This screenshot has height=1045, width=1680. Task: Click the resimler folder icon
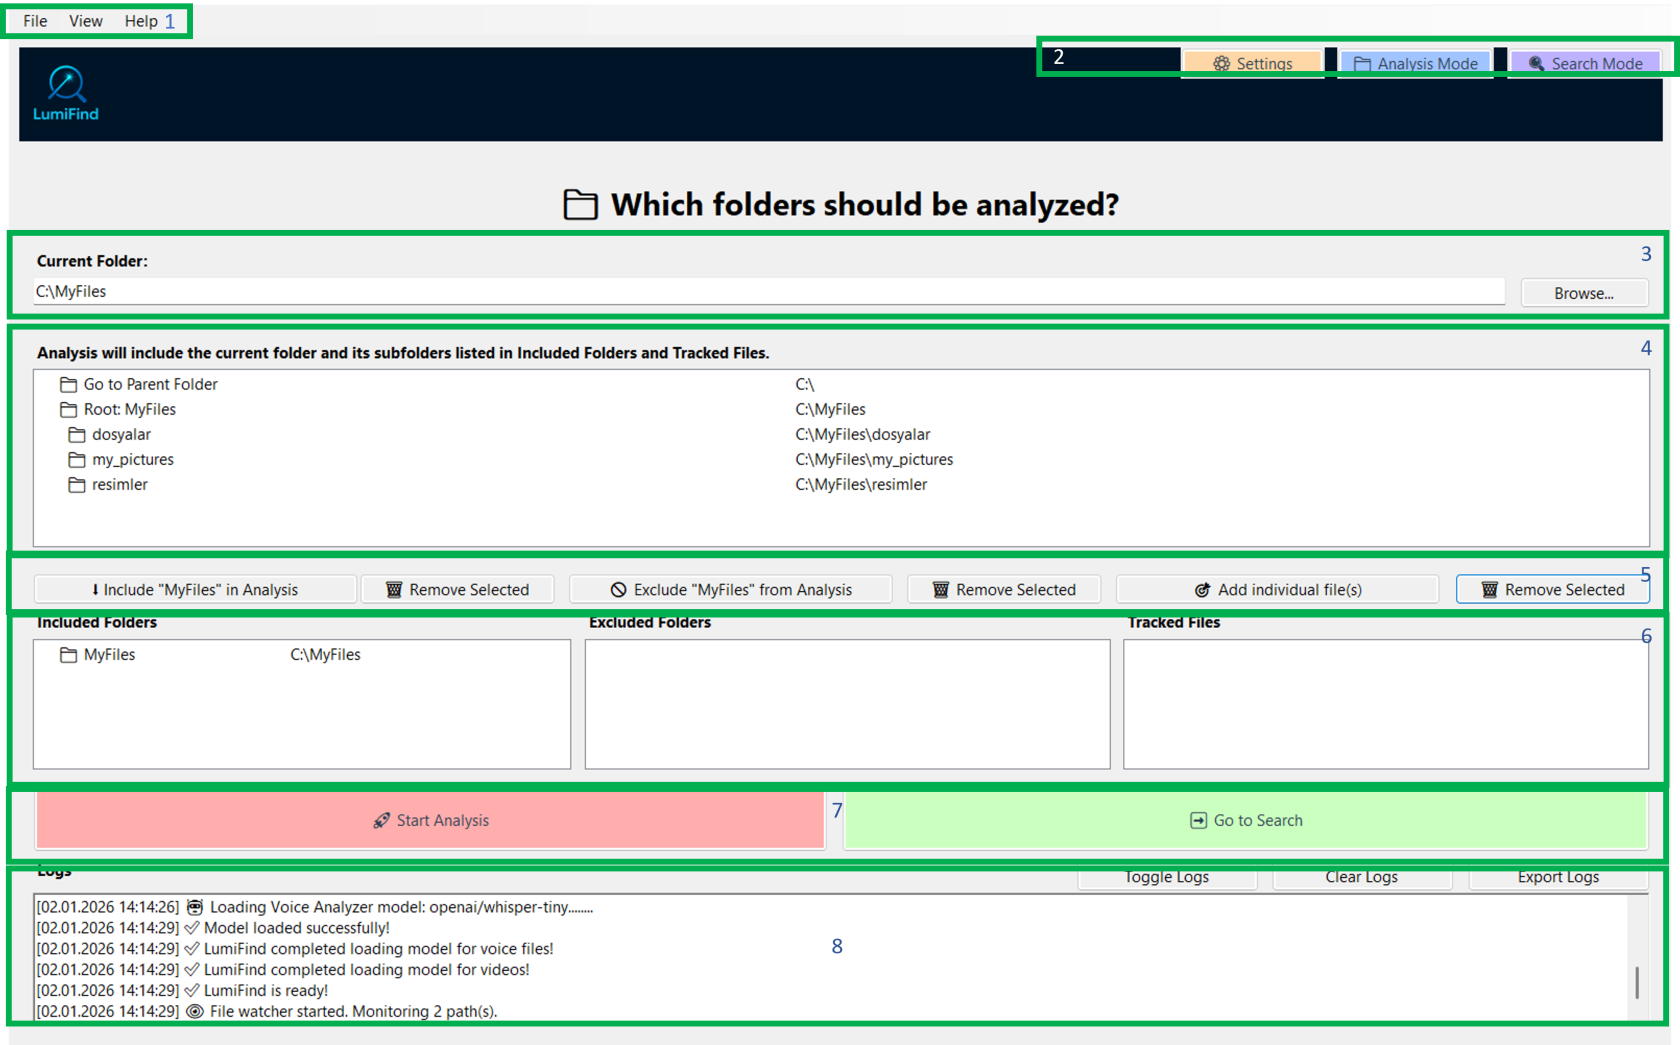pos(77,484)
